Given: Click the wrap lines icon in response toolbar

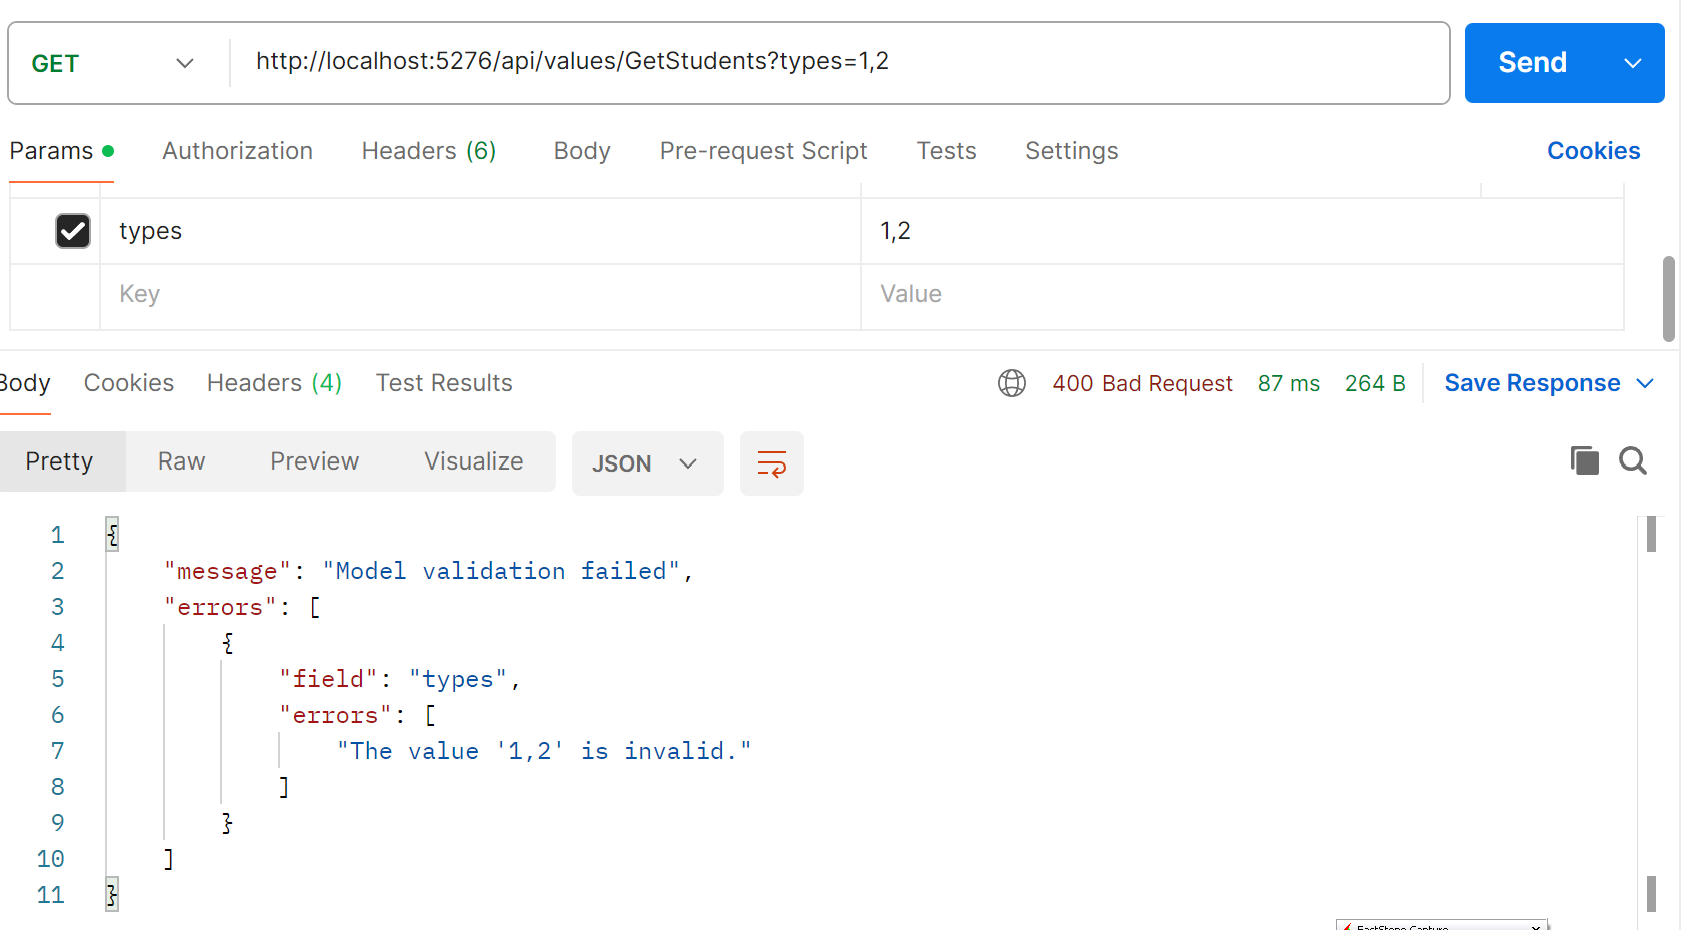Looking at the screenshot, I should point(771,463).
